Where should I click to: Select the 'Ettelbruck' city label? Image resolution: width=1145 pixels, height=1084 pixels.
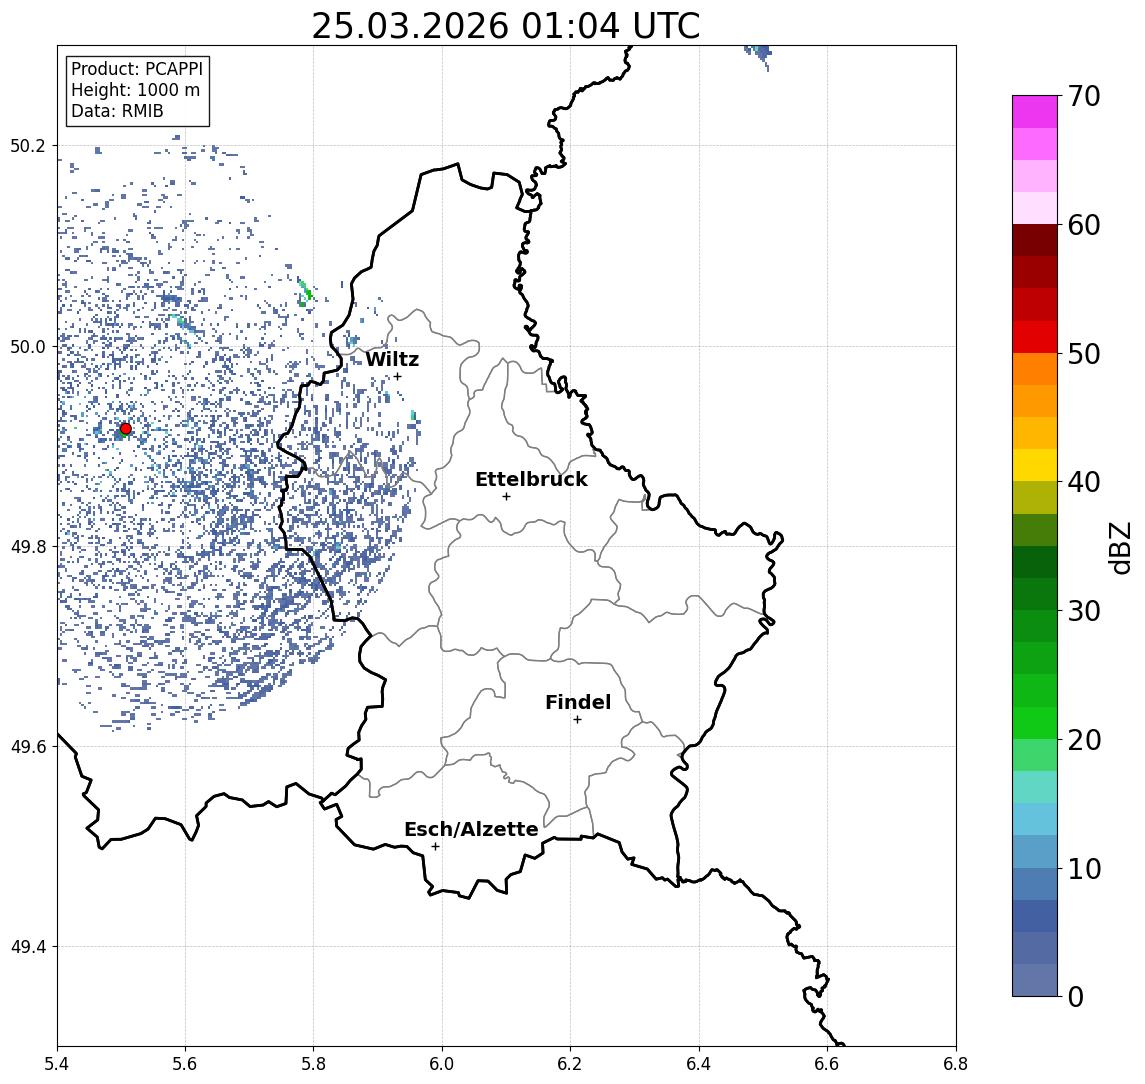(x=531, y=479)
